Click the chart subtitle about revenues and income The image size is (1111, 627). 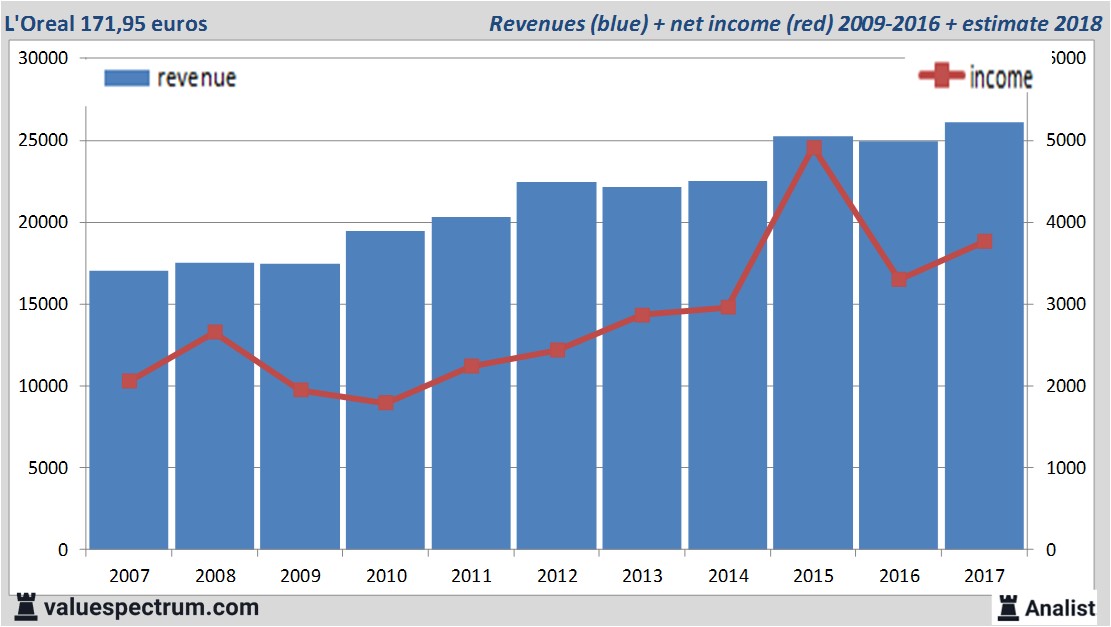795,23
